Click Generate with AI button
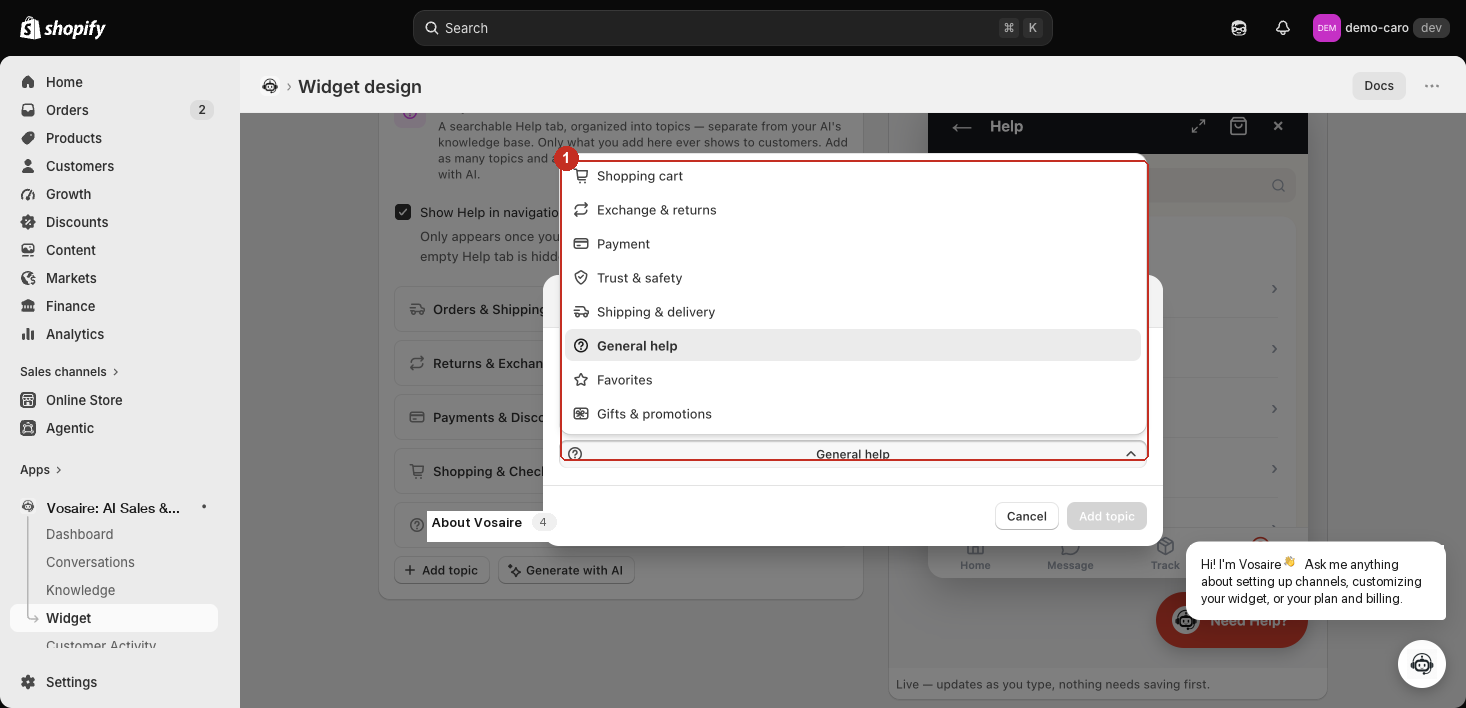 pos(566,570)
